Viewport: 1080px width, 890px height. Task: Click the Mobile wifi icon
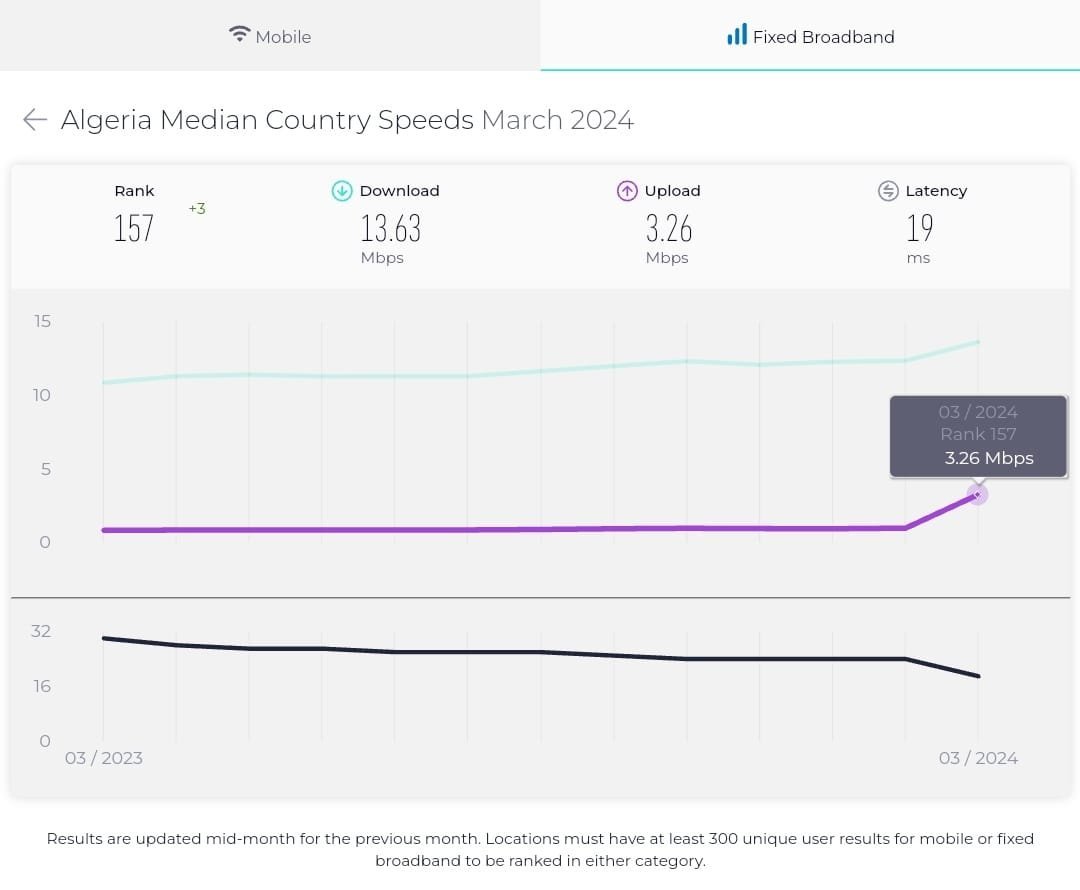pyautogui.click(x=239, y=34)
